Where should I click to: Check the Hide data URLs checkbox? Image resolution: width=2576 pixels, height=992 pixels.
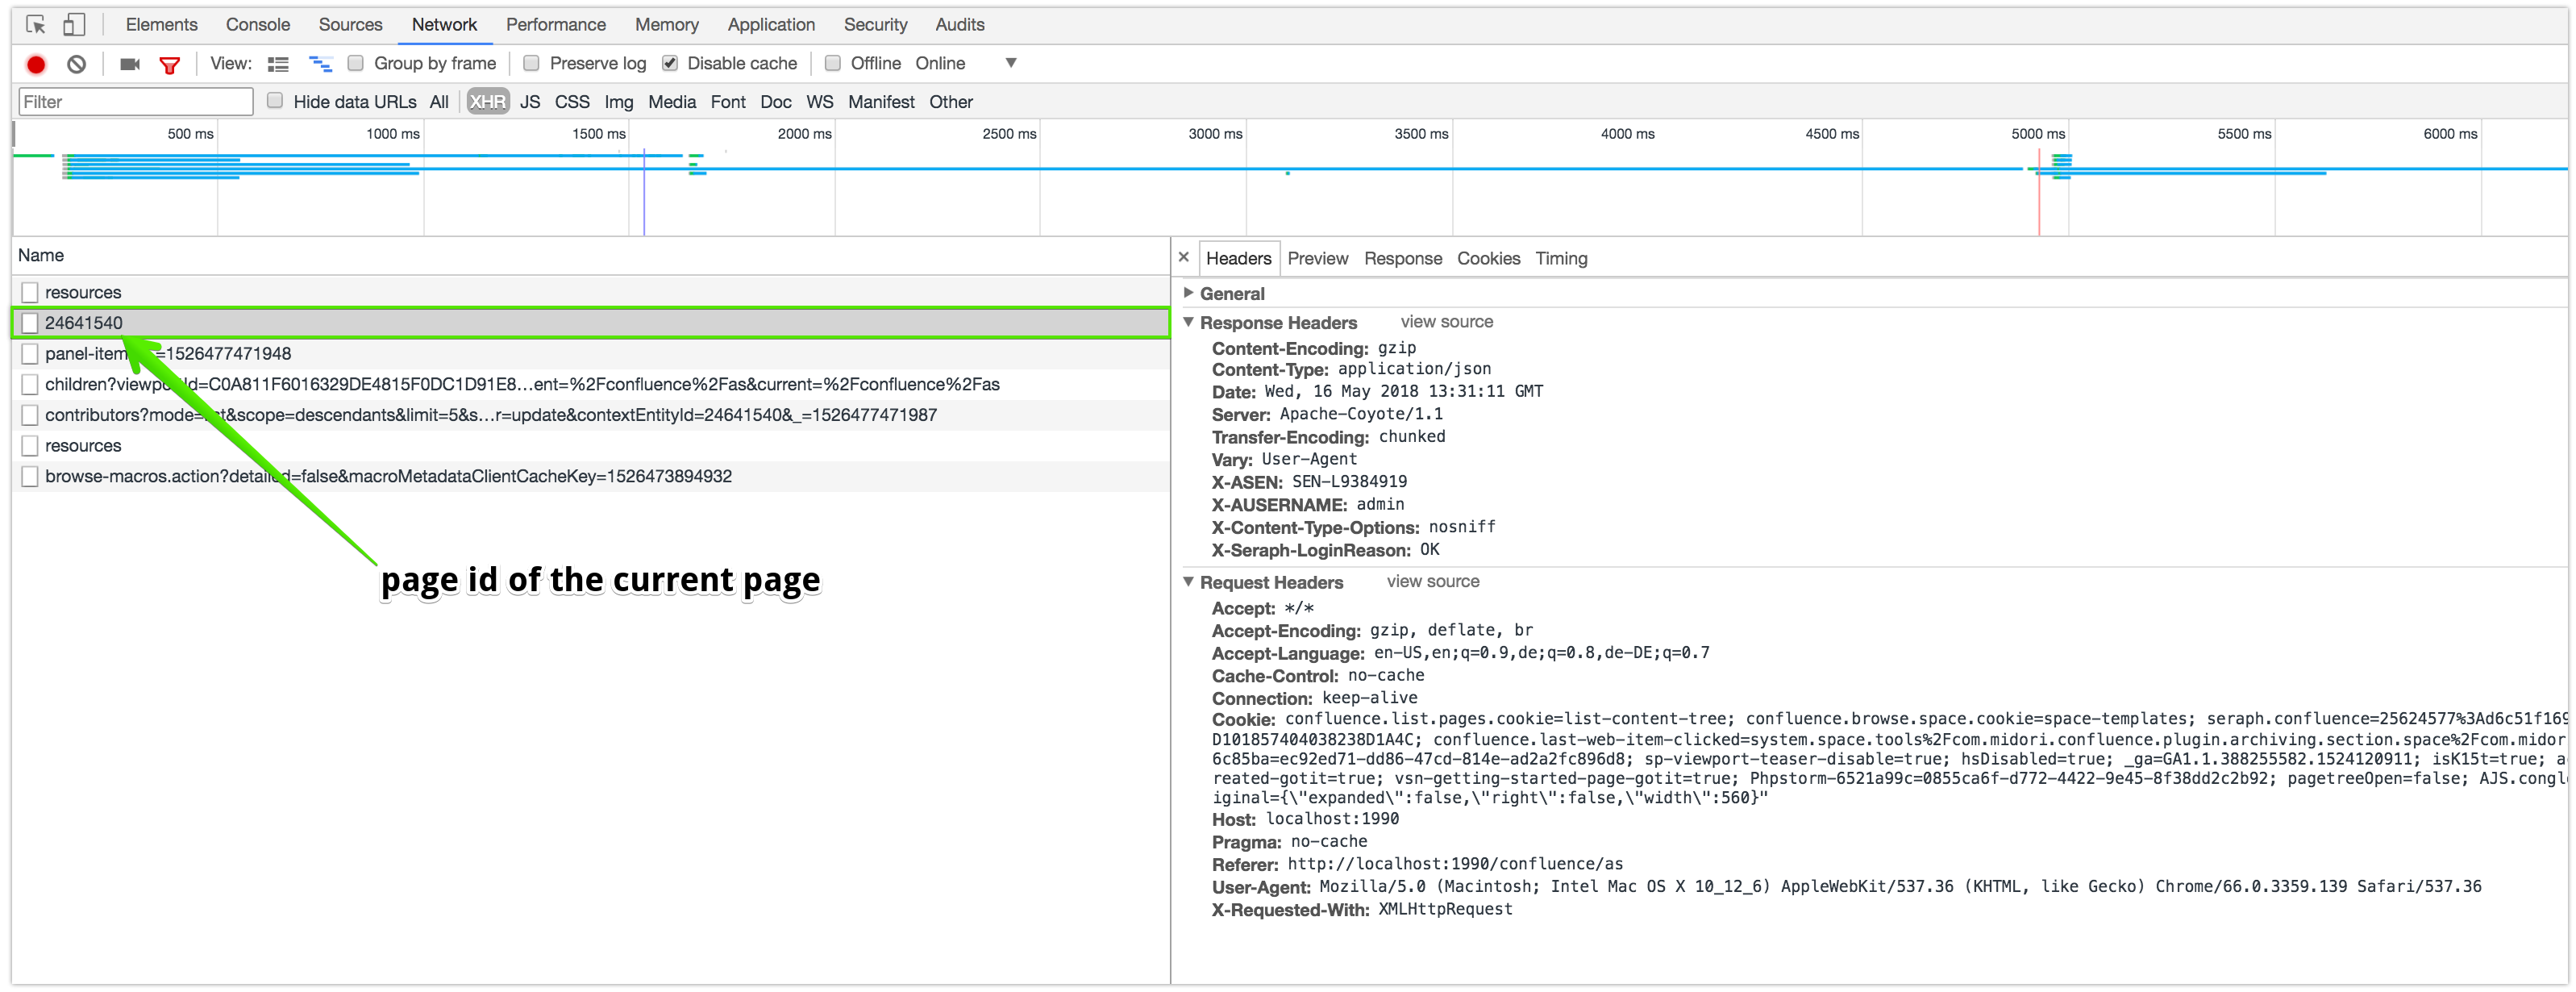[x=275, y=101]
